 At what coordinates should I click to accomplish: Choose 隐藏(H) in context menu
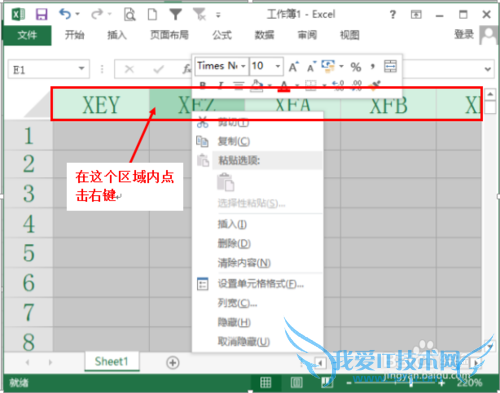pos(257,322)
